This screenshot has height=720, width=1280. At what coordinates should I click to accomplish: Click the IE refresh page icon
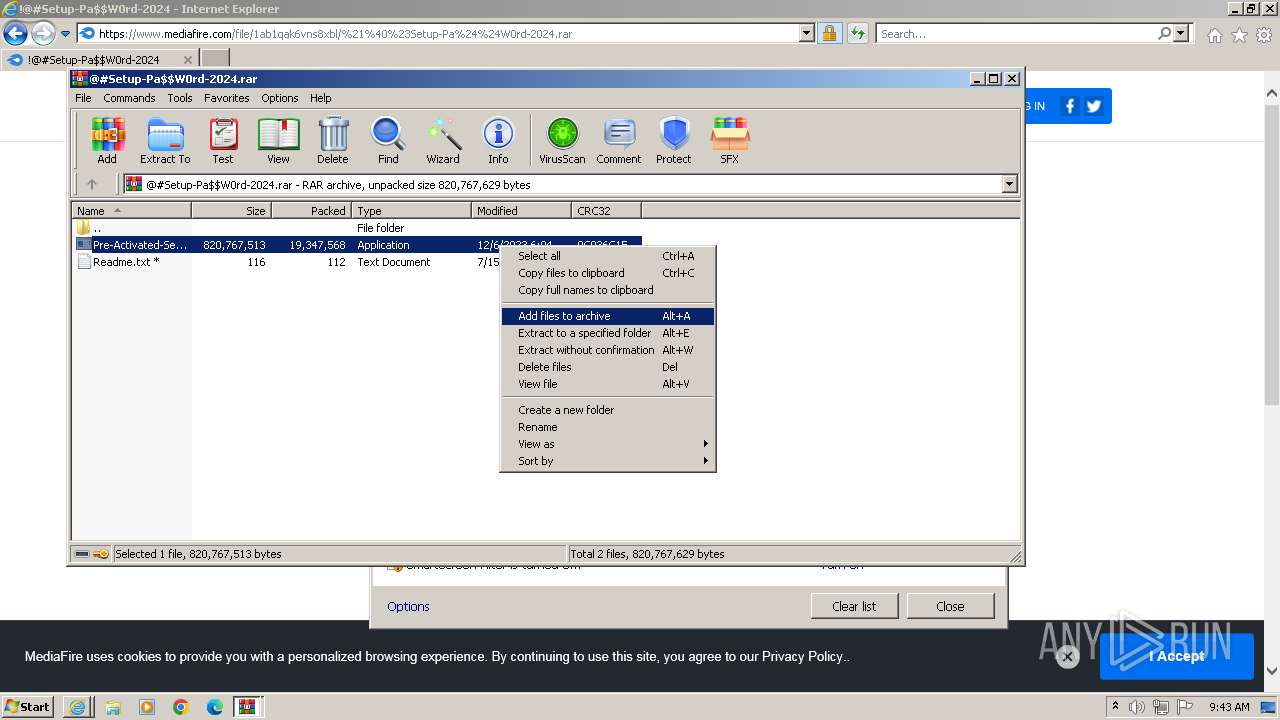(857, 34)
